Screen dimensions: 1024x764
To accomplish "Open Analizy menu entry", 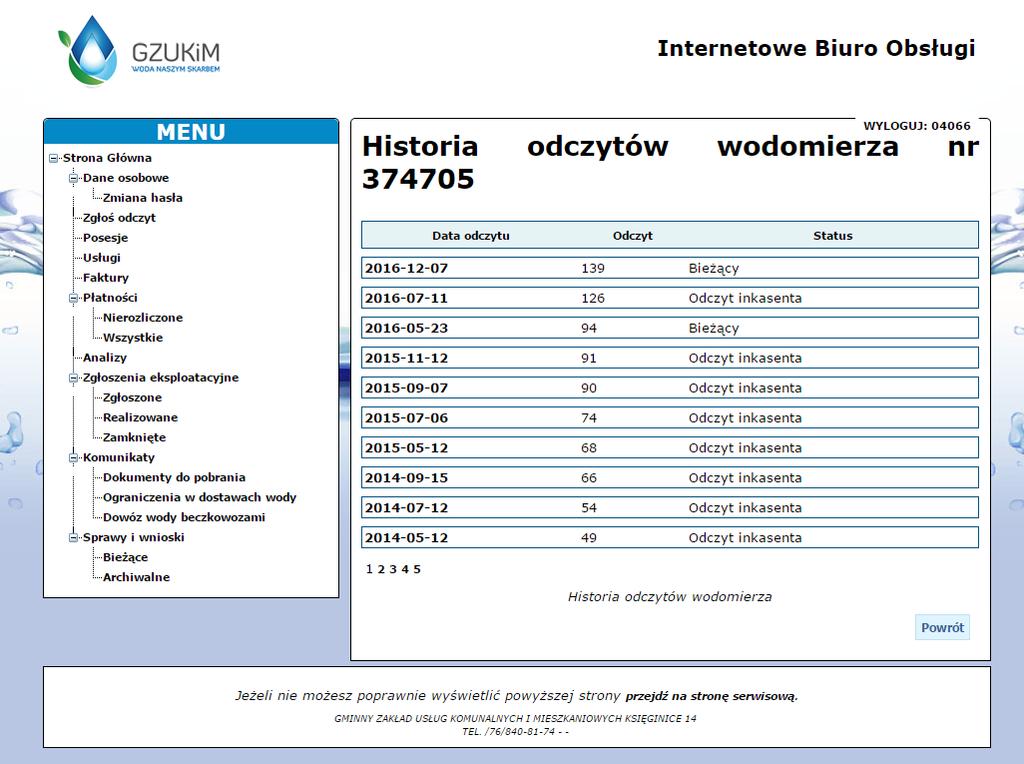I will pyautogui.click(x=105, y=358).
